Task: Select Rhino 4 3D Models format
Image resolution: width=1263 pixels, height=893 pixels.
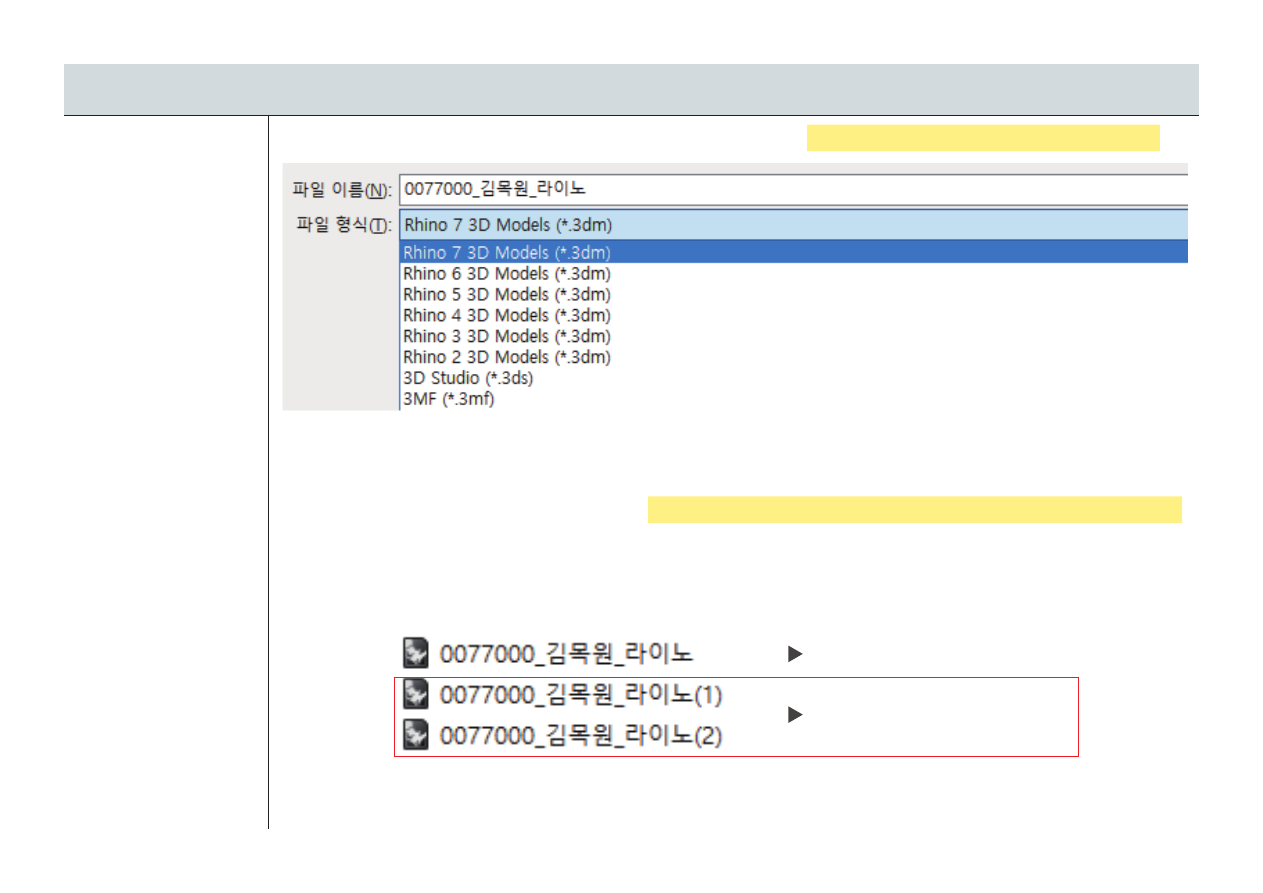Action: tap(506, 315)
